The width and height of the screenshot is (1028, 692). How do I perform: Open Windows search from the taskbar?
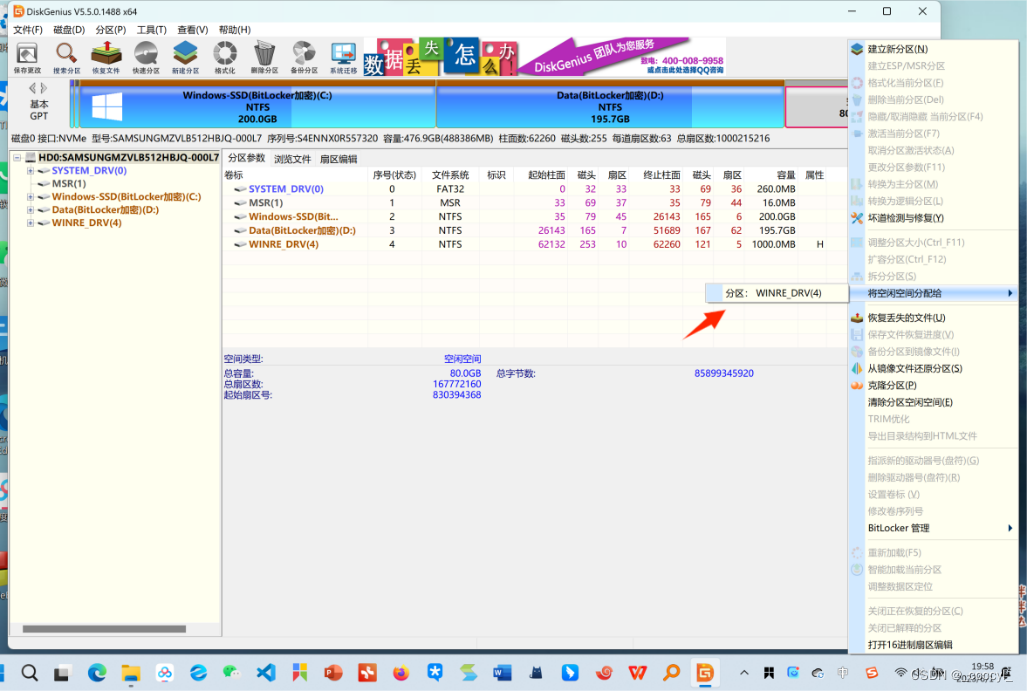(30, 673)
